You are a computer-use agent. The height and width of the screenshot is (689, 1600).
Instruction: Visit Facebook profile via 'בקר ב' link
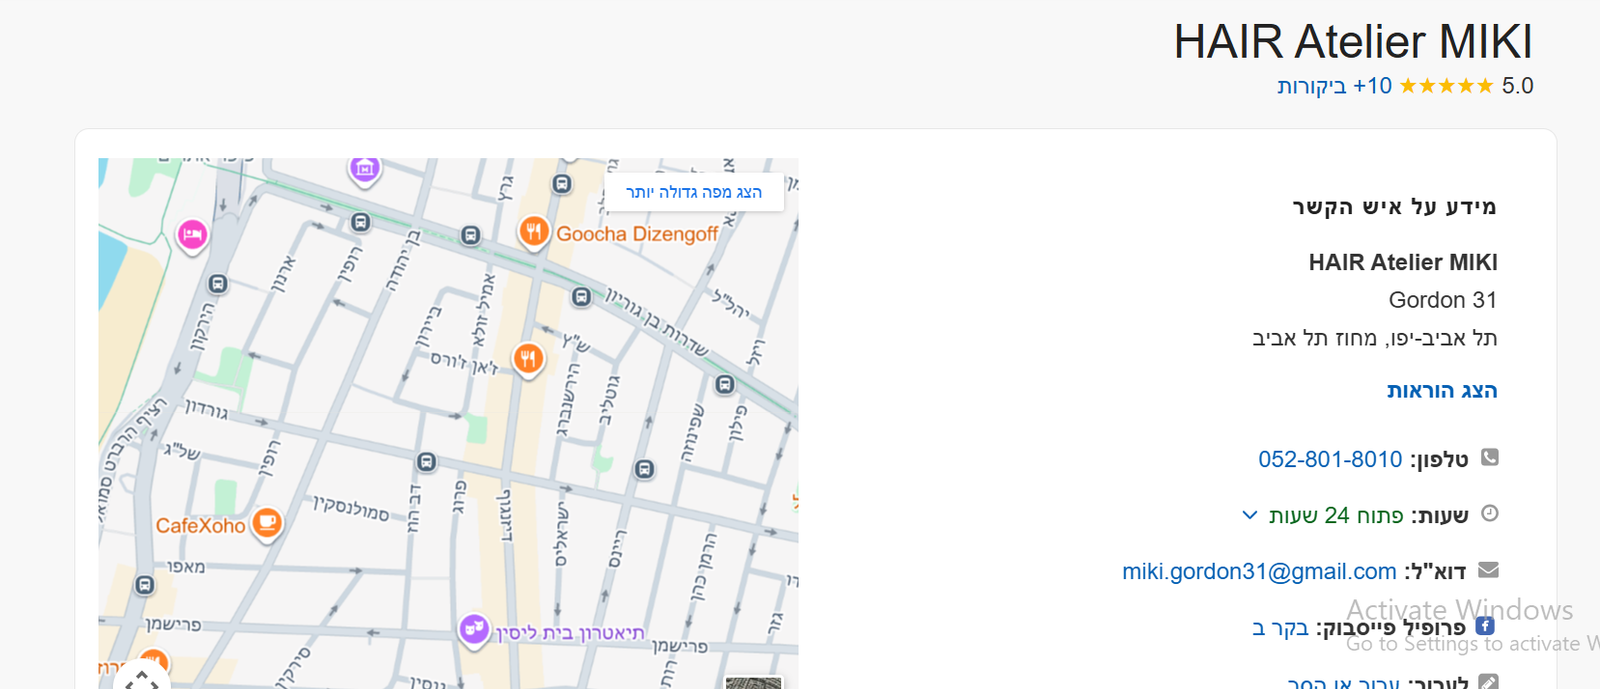coord(1280,628)
